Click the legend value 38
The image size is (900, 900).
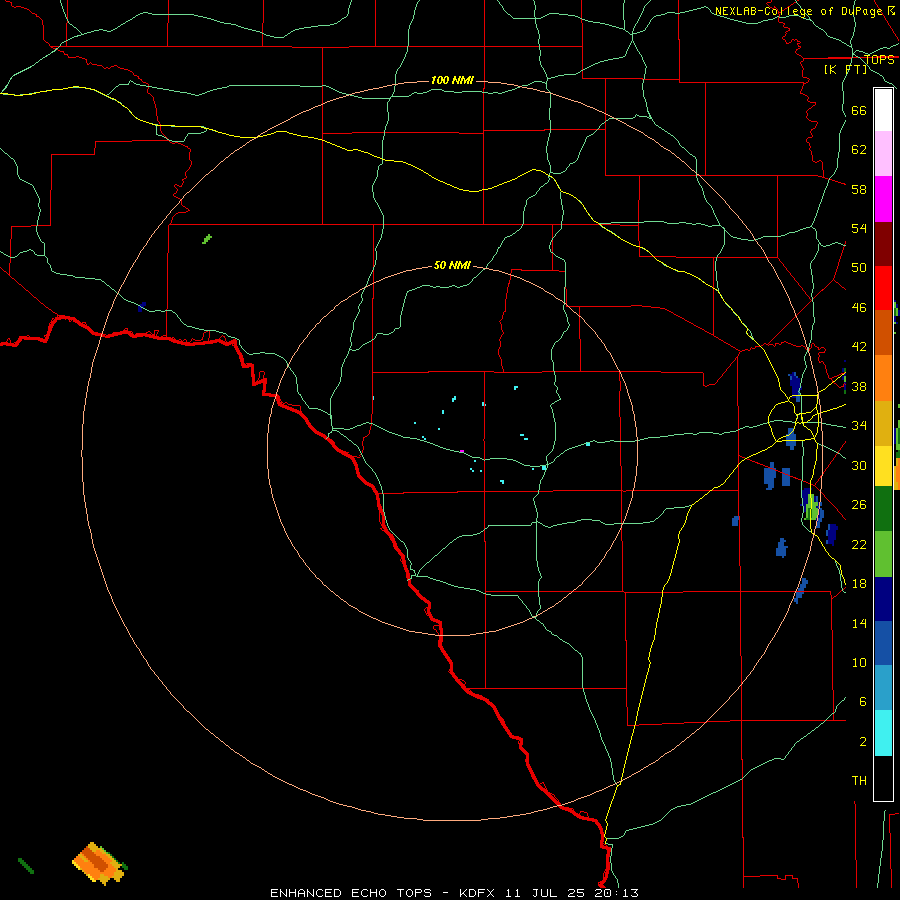click(859, 387)
